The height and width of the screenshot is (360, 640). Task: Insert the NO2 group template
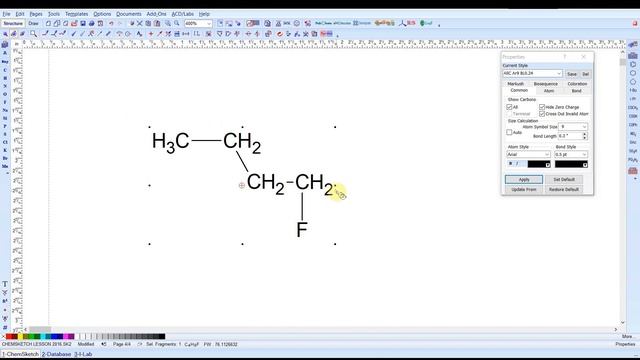pyautogui.click(x=633, y=133)
